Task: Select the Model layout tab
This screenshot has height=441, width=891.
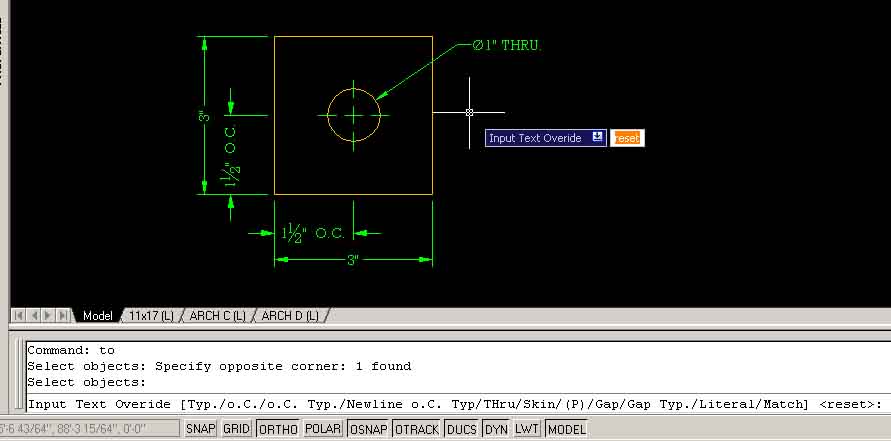Action: coord(98,315)
